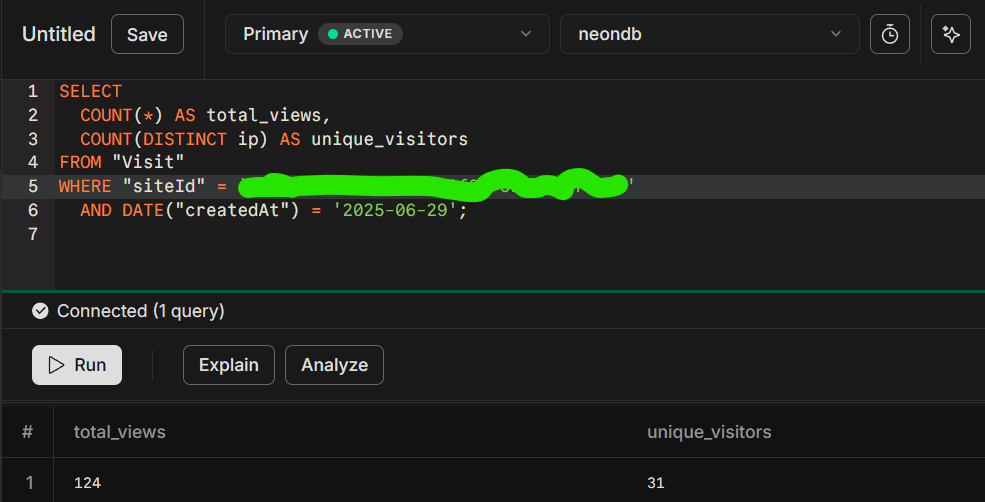The image size is (985, 502).
Task: Expand the Primary branch dropdown chevron
Action: coord(526,34)
